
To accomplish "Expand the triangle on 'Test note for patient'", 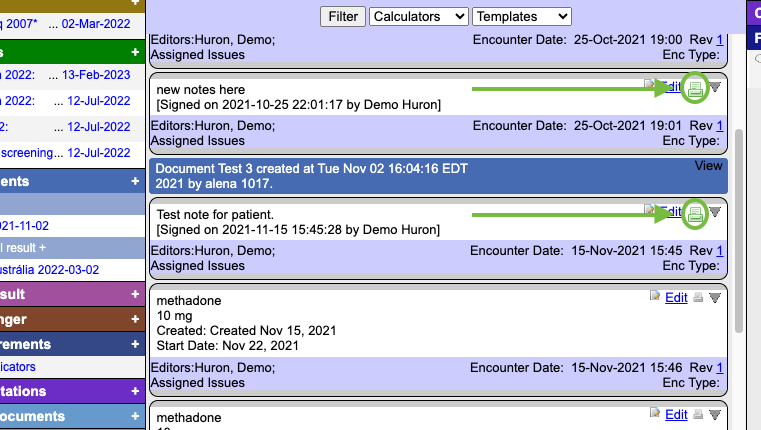I will click(715, 212).
